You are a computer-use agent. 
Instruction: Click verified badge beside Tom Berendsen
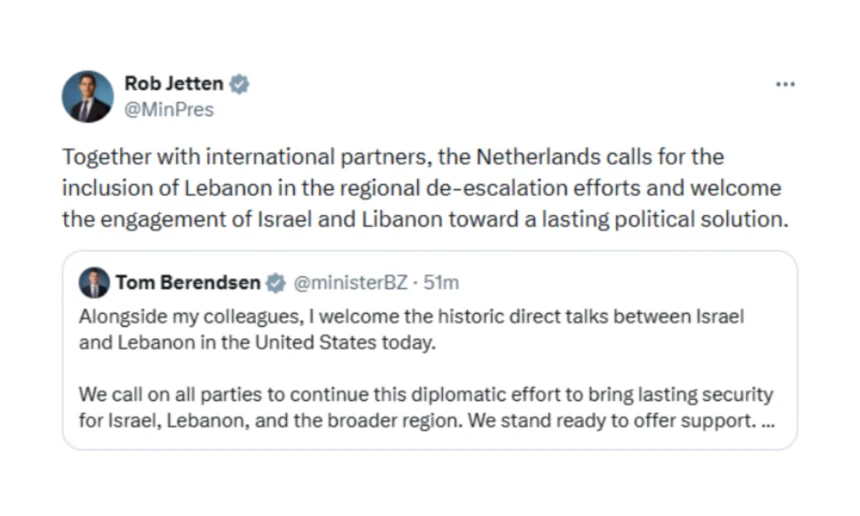click(276, 283)
